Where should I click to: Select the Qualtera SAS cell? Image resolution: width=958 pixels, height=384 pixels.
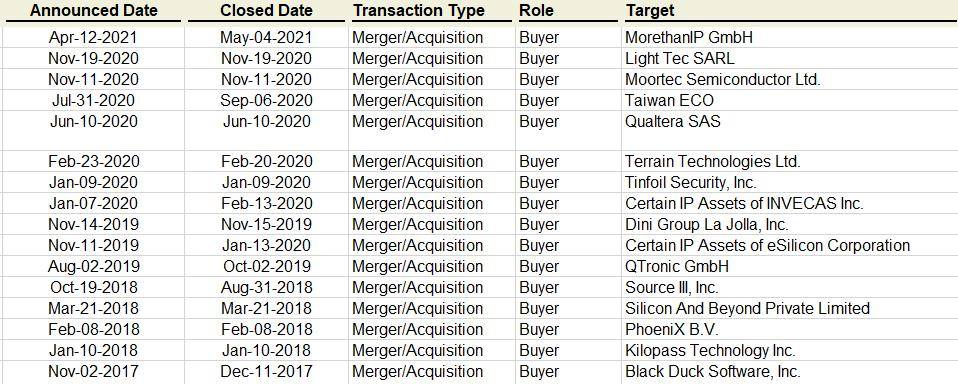click(x=672, y=121)
